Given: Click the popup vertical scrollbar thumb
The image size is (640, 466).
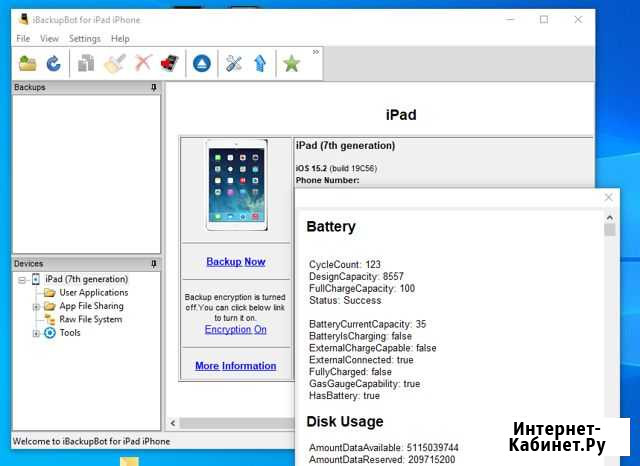Looking at the screenshot, I should [x=610, y=230].
